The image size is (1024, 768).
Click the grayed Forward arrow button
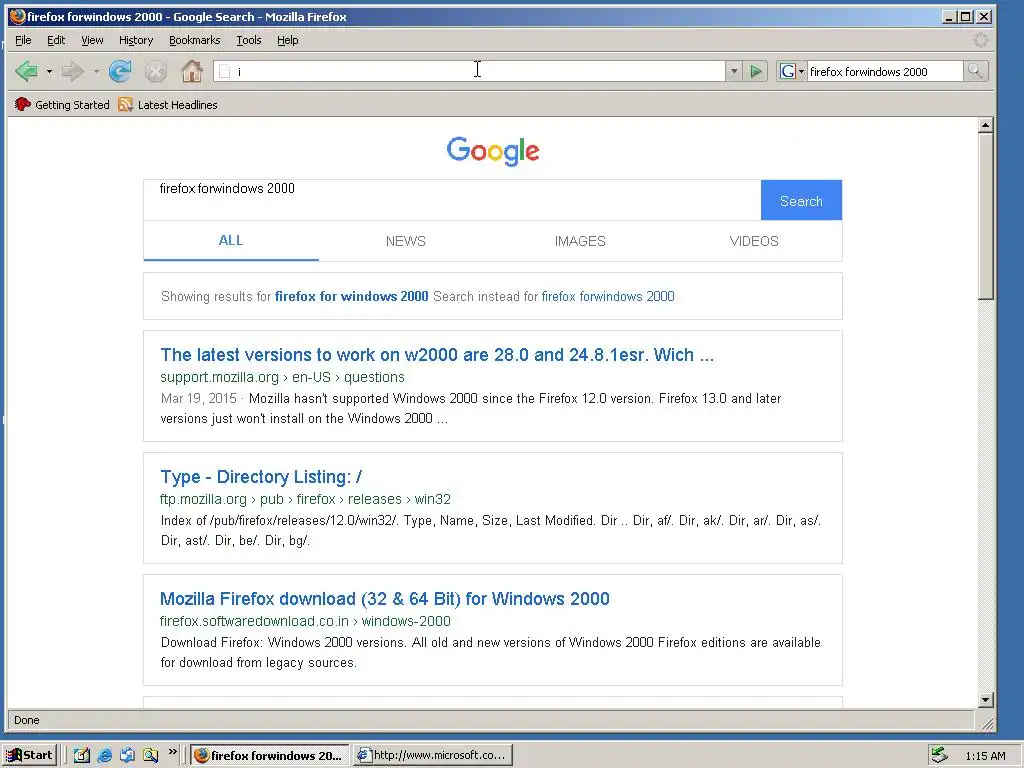click(72, 71)
